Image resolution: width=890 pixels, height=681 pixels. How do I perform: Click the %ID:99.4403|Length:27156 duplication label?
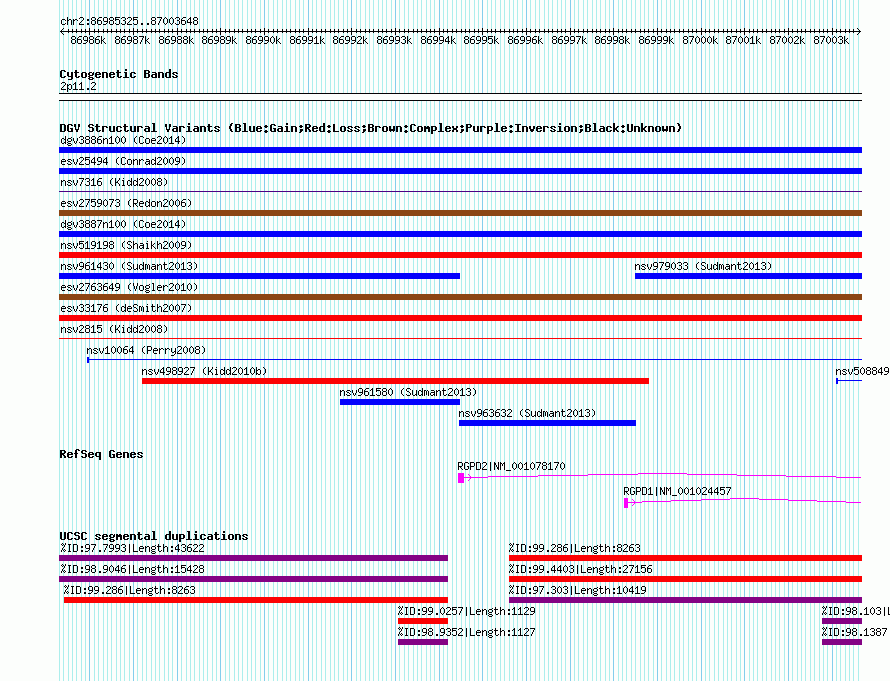click(x=581, y=569)
